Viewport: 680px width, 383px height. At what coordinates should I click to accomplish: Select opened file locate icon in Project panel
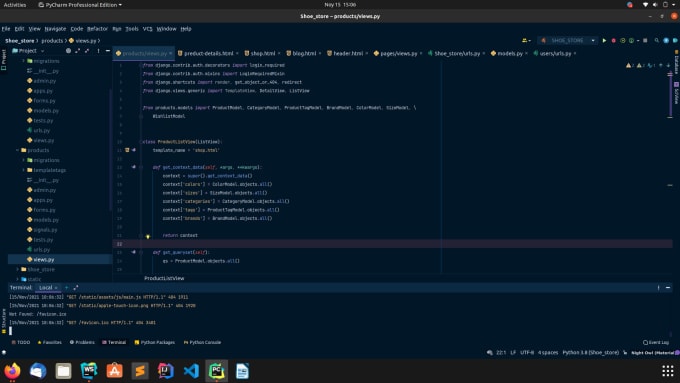click(68, 51)
